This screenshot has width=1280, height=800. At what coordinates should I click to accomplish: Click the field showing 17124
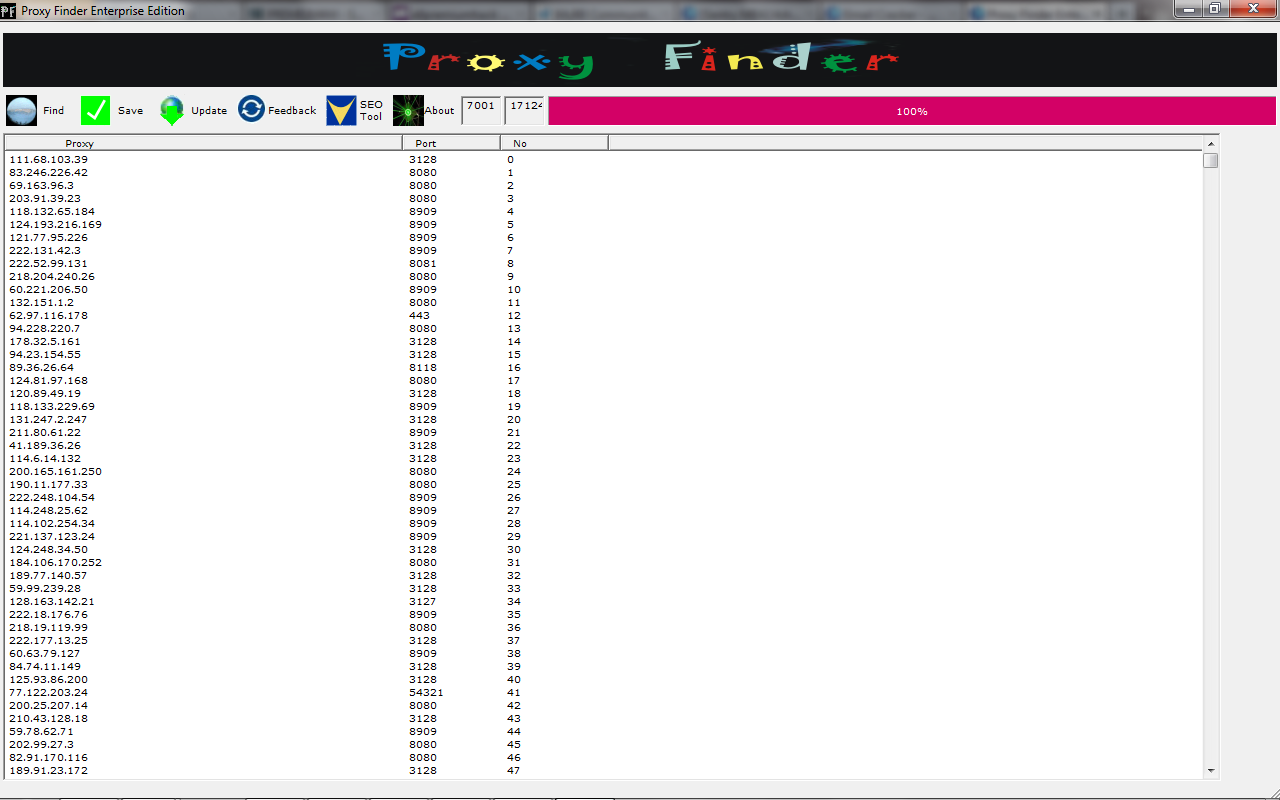pyautogui.click(x=525, y=110)
